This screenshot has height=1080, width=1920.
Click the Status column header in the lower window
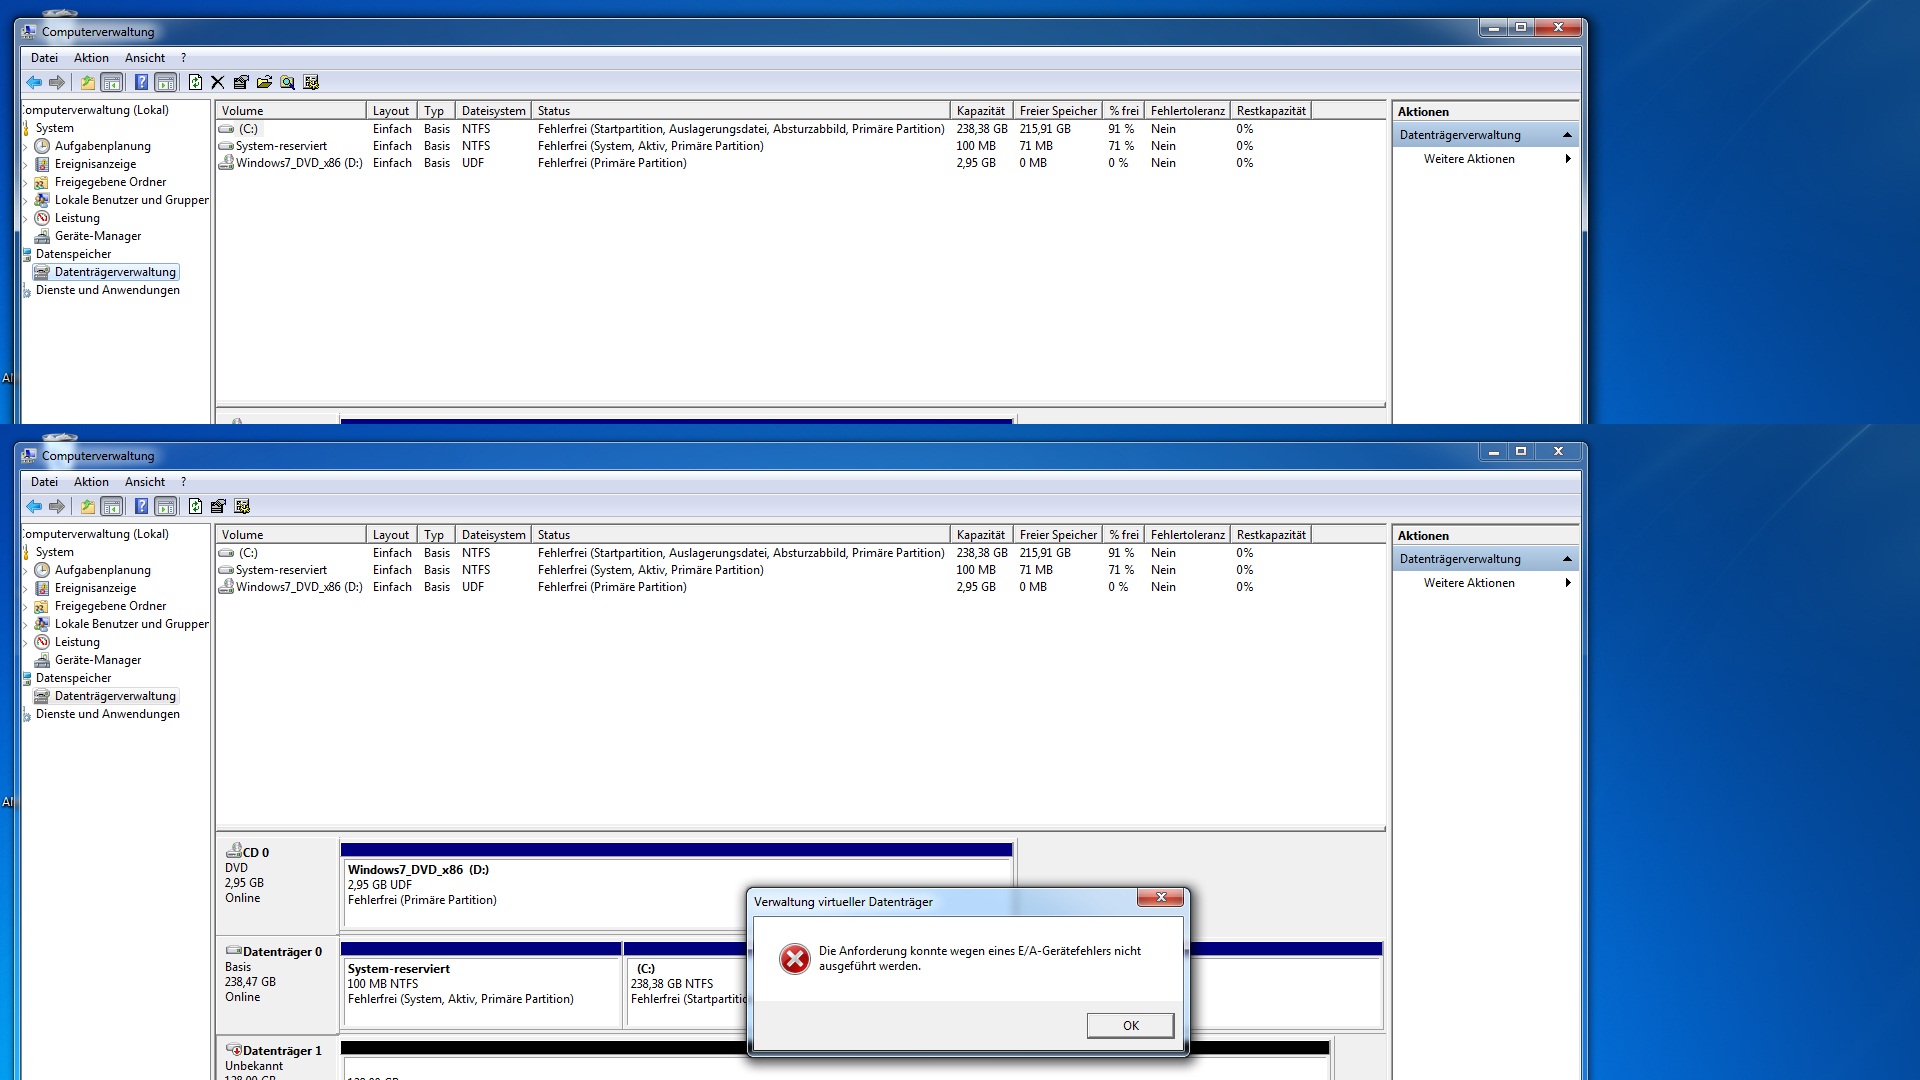tap(740, 535)
